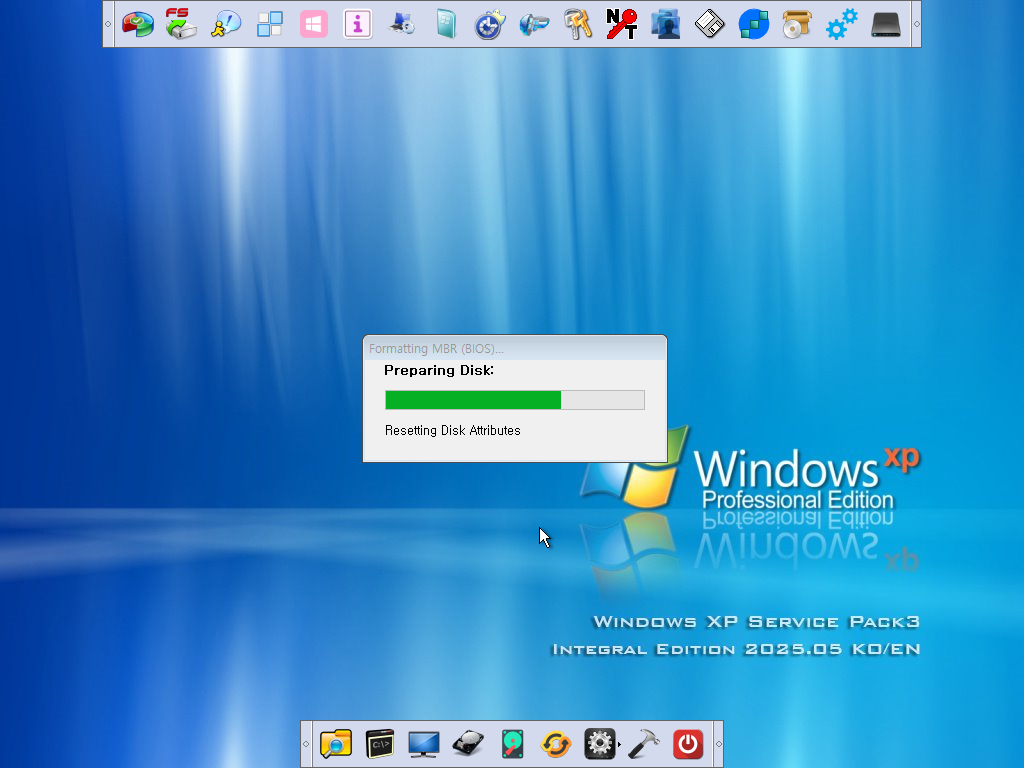This screenshot has height=768, width=1024.
Task: Click the "Resetting Disk Attributes" status text
Action: pos(453,430)
